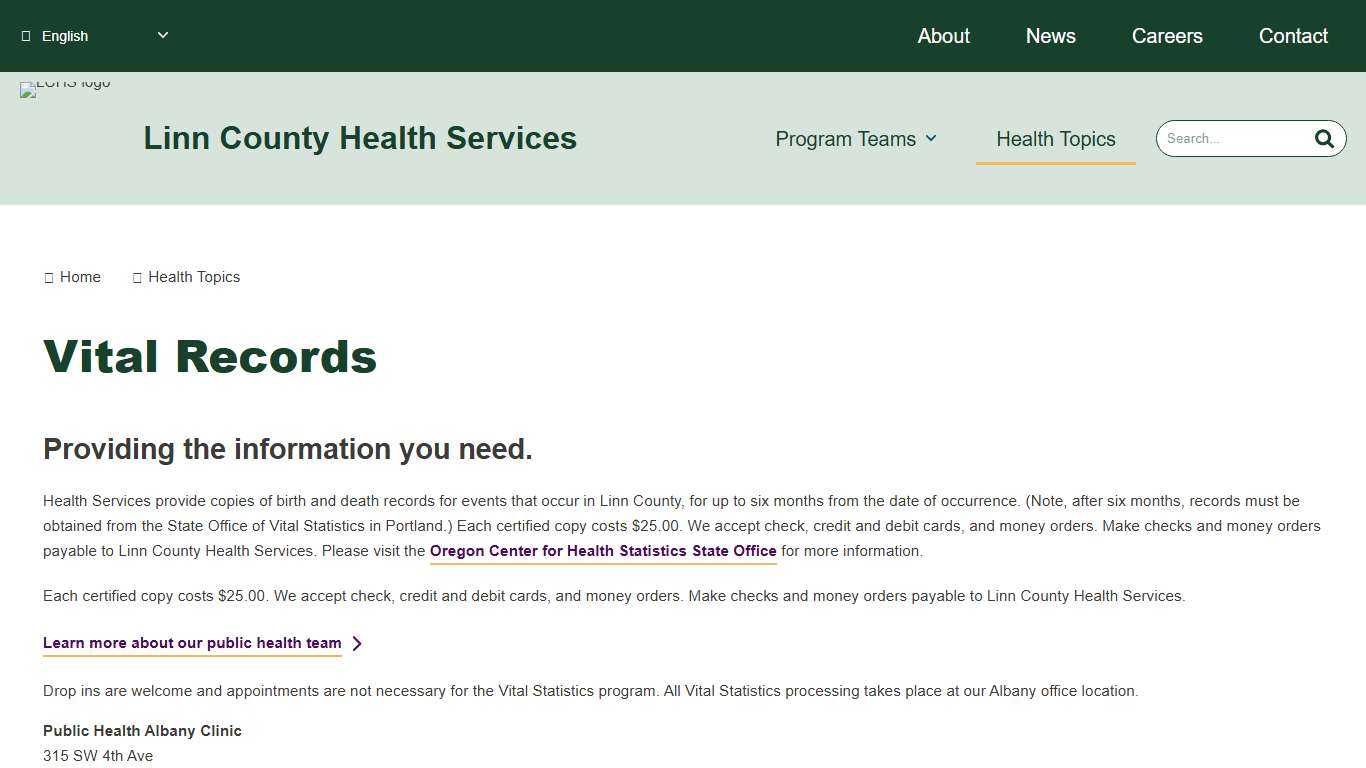Image resolution: width=1366 pixels, height=768 pixels.
Task: Click the Linn County Health Services heading
Action: pos(360,138)
